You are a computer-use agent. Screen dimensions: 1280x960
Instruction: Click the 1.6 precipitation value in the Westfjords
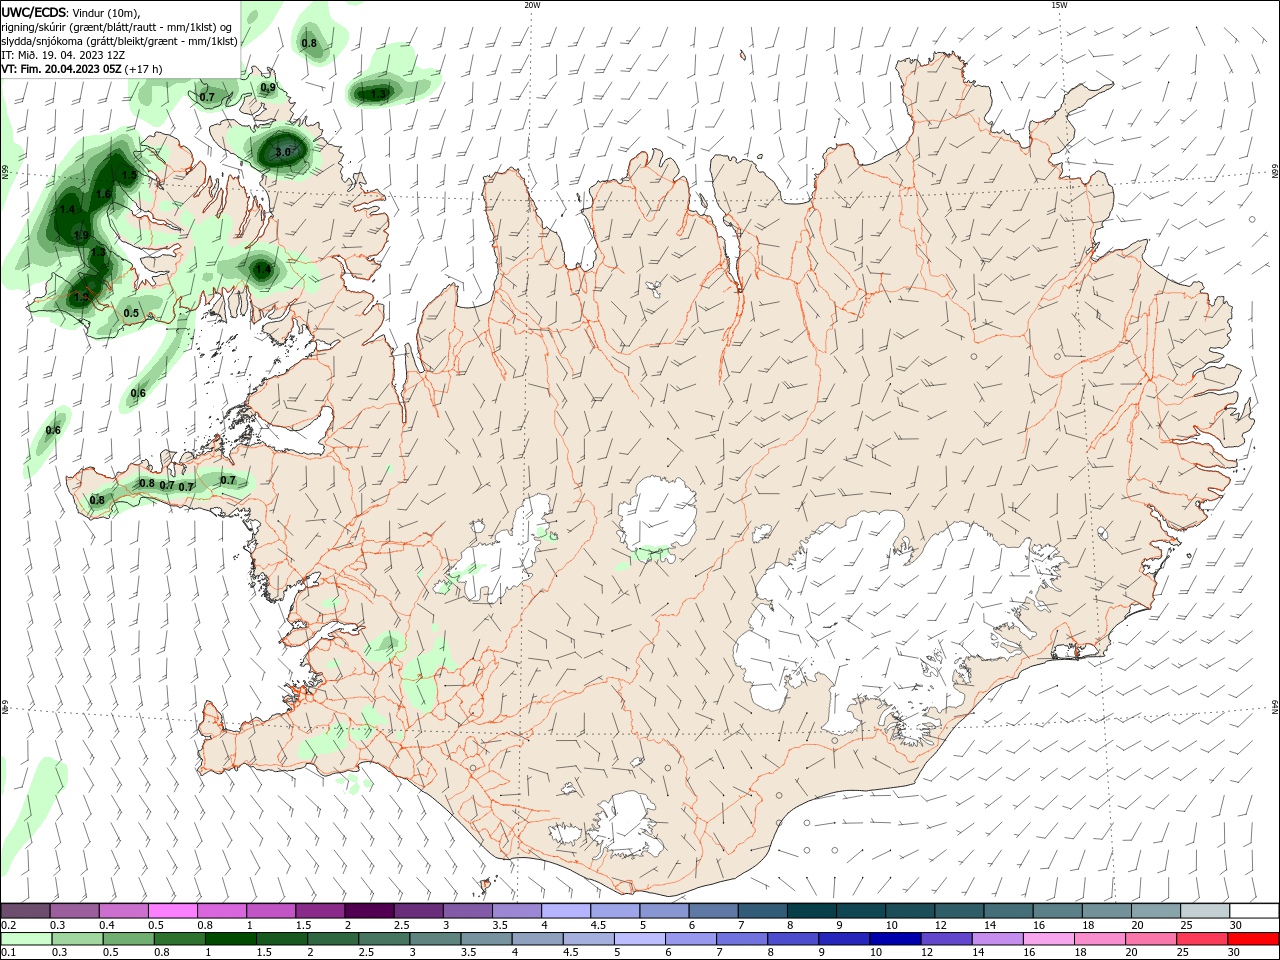click(103, 194)
